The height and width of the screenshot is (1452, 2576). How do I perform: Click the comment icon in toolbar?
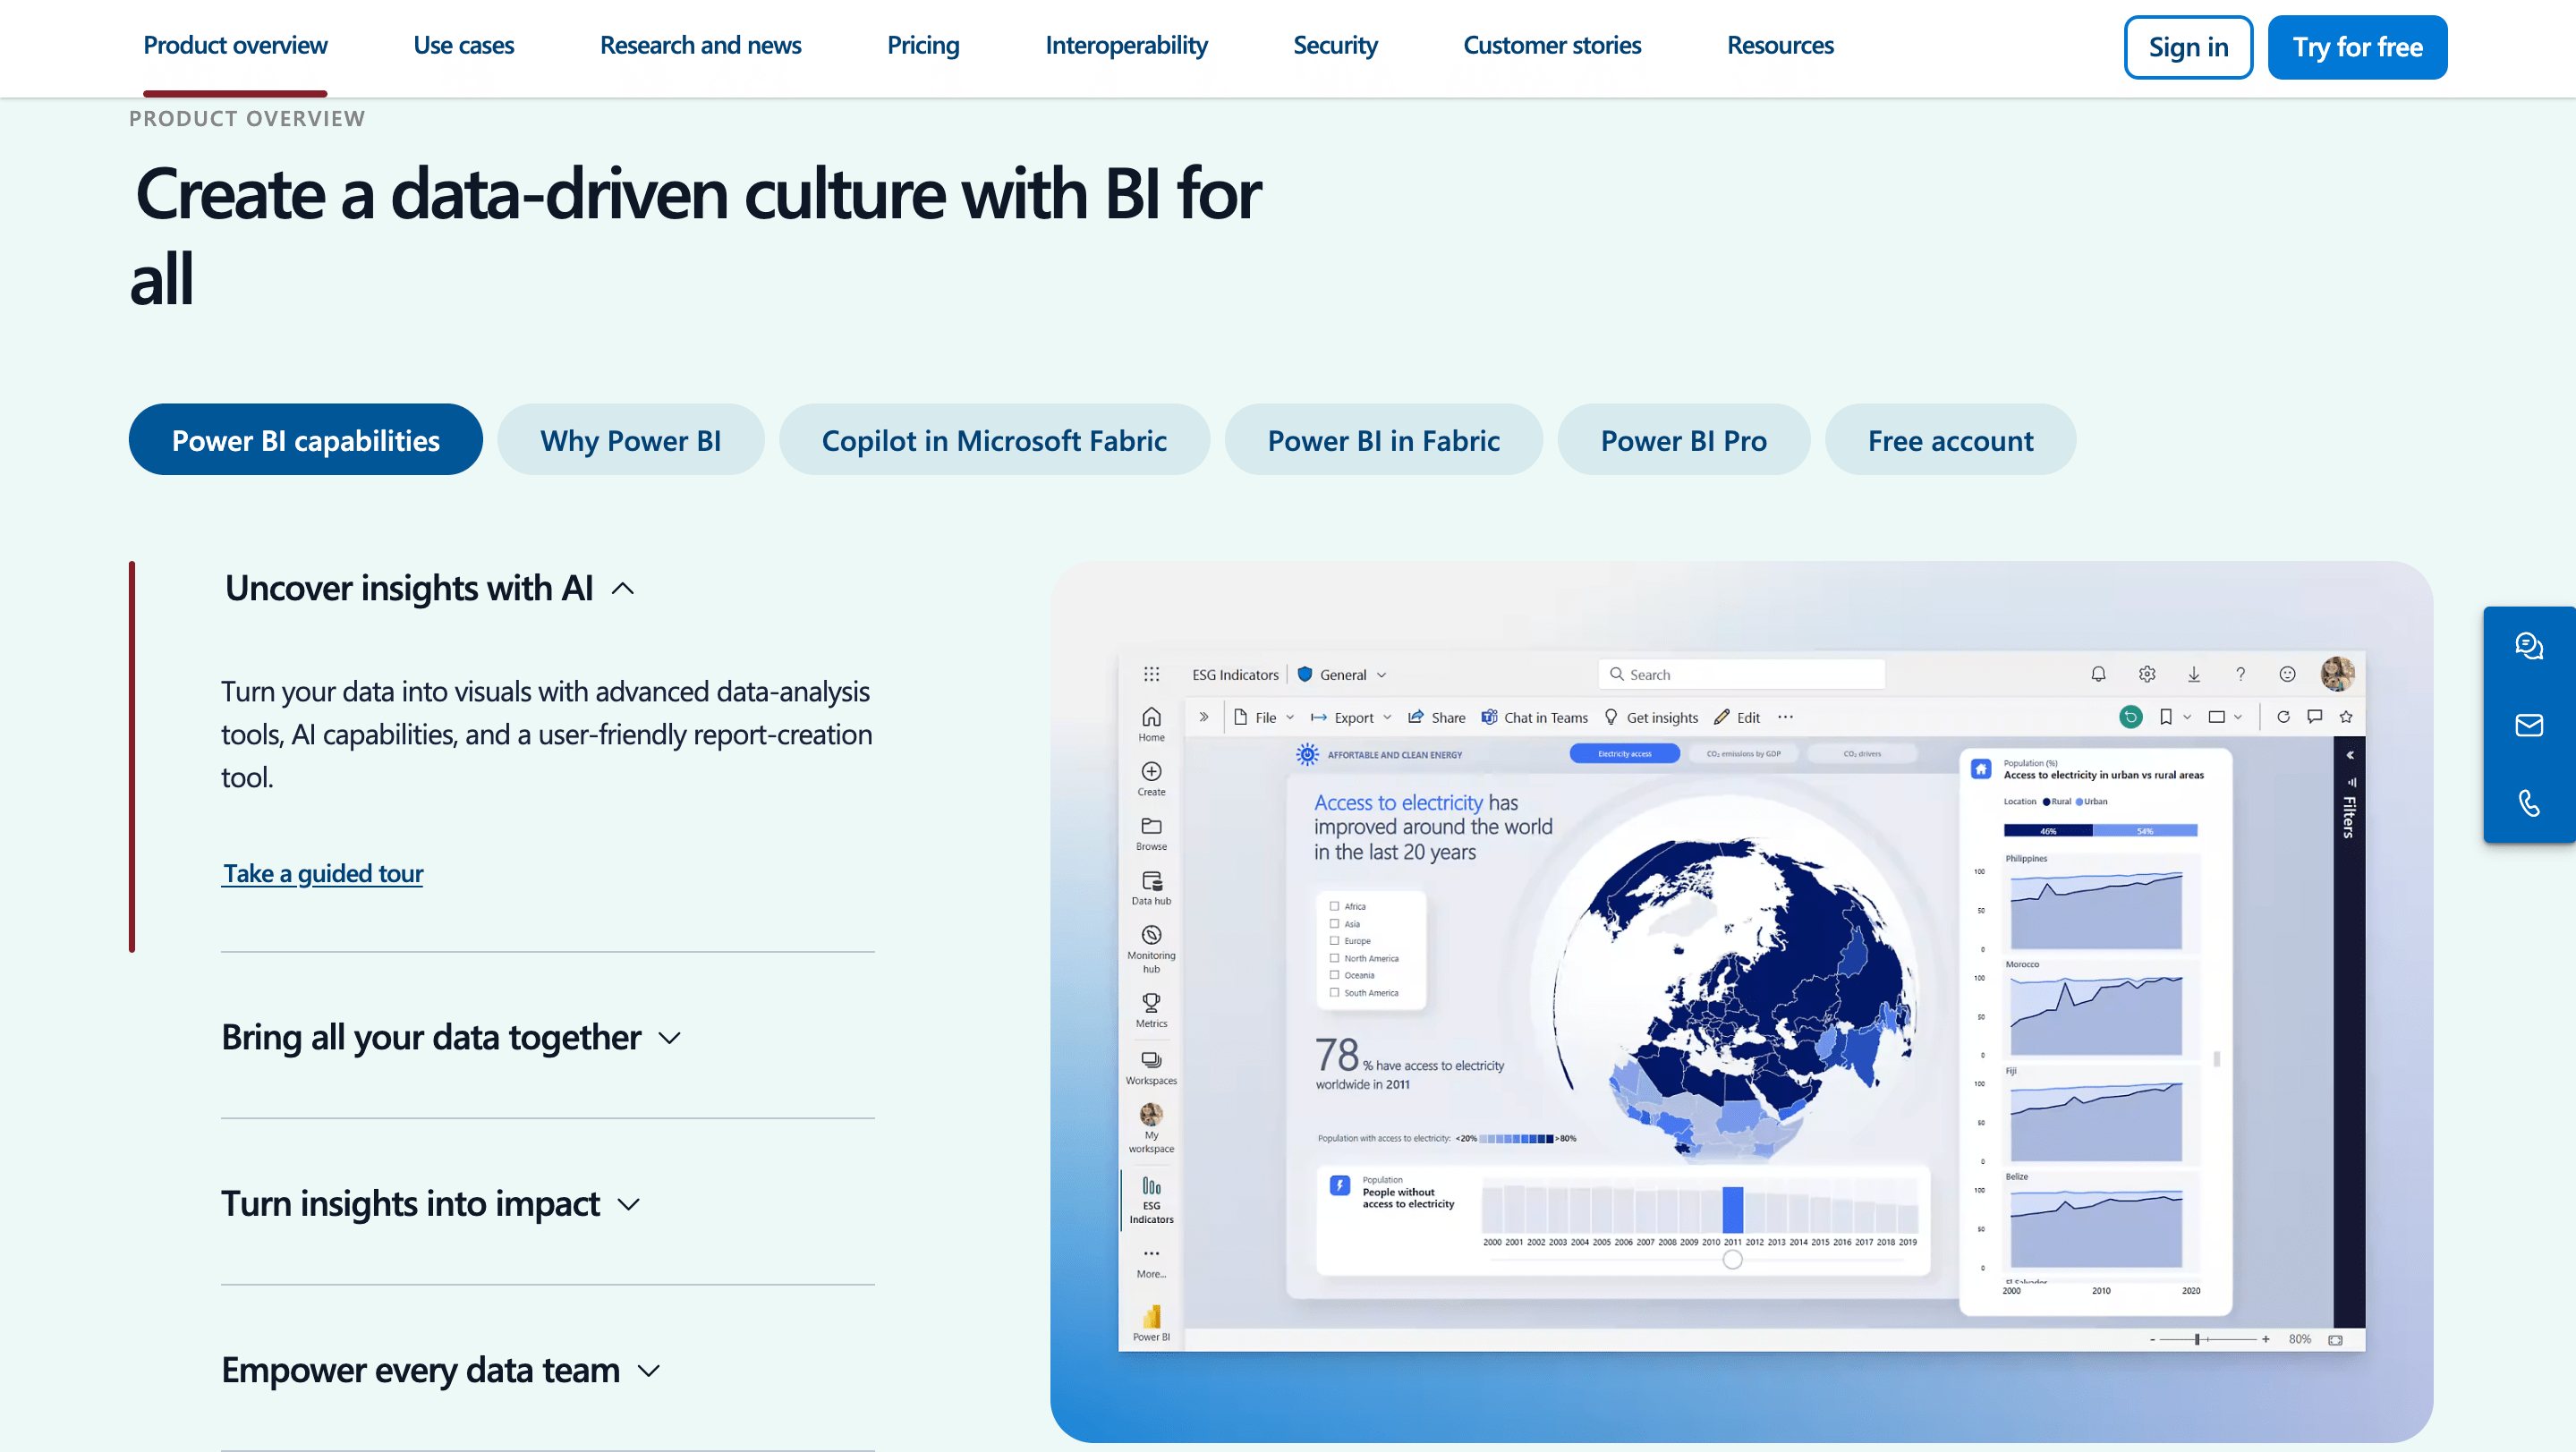point(2314,716)
